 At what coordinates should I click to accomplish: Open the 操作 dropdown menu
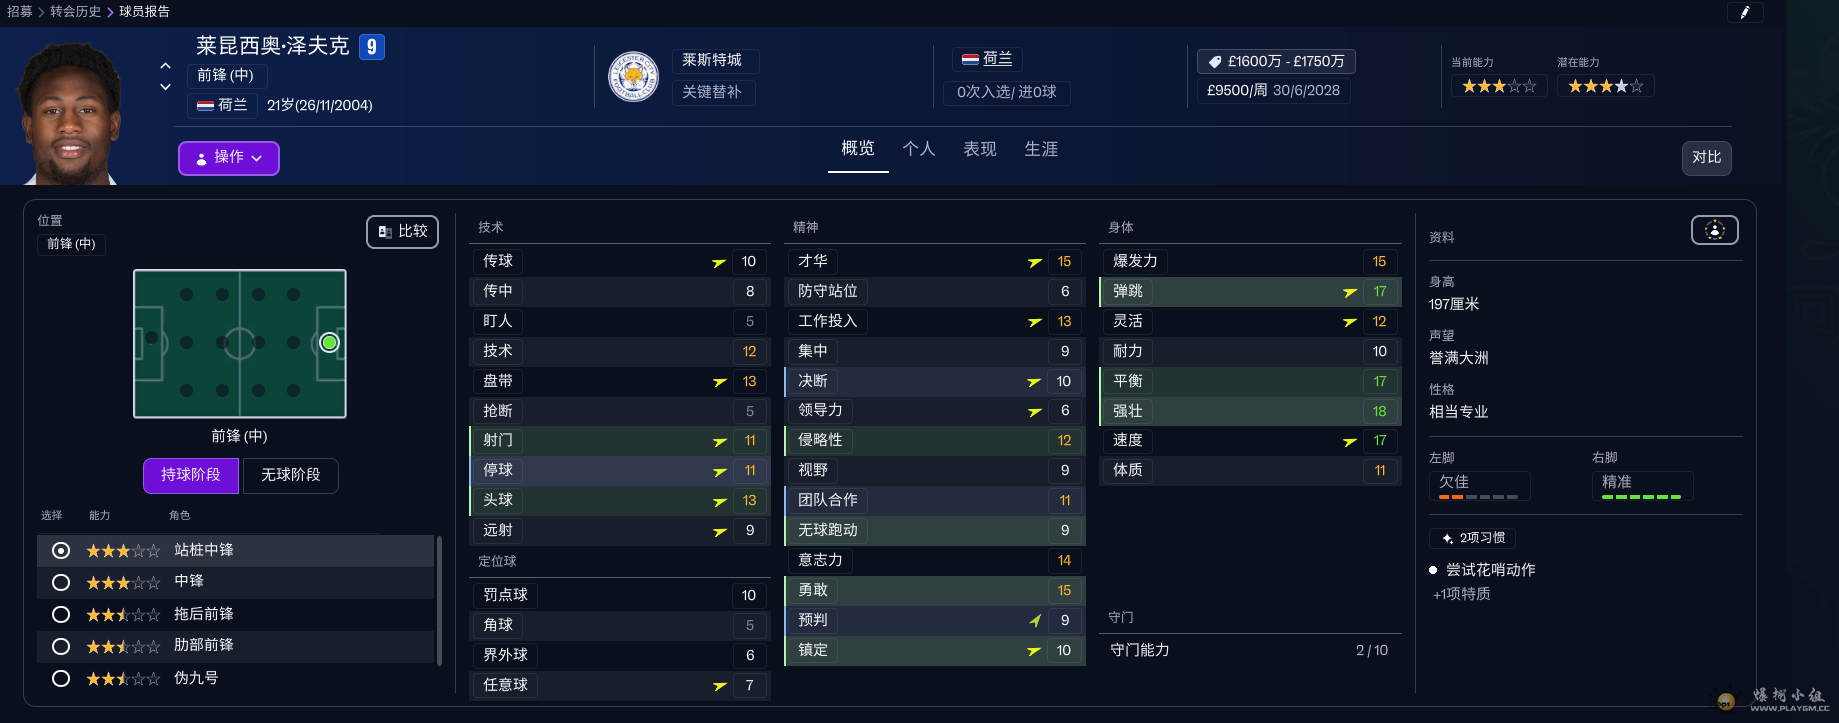[x=228, y=158]
